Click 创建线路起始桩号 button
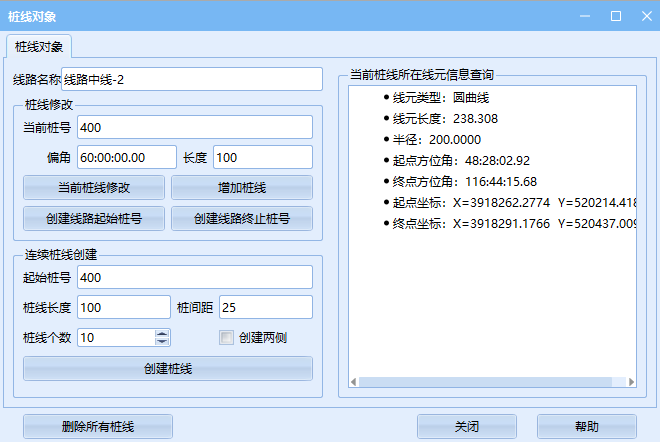This screenshot has height=442, width=660. point(94,218)
